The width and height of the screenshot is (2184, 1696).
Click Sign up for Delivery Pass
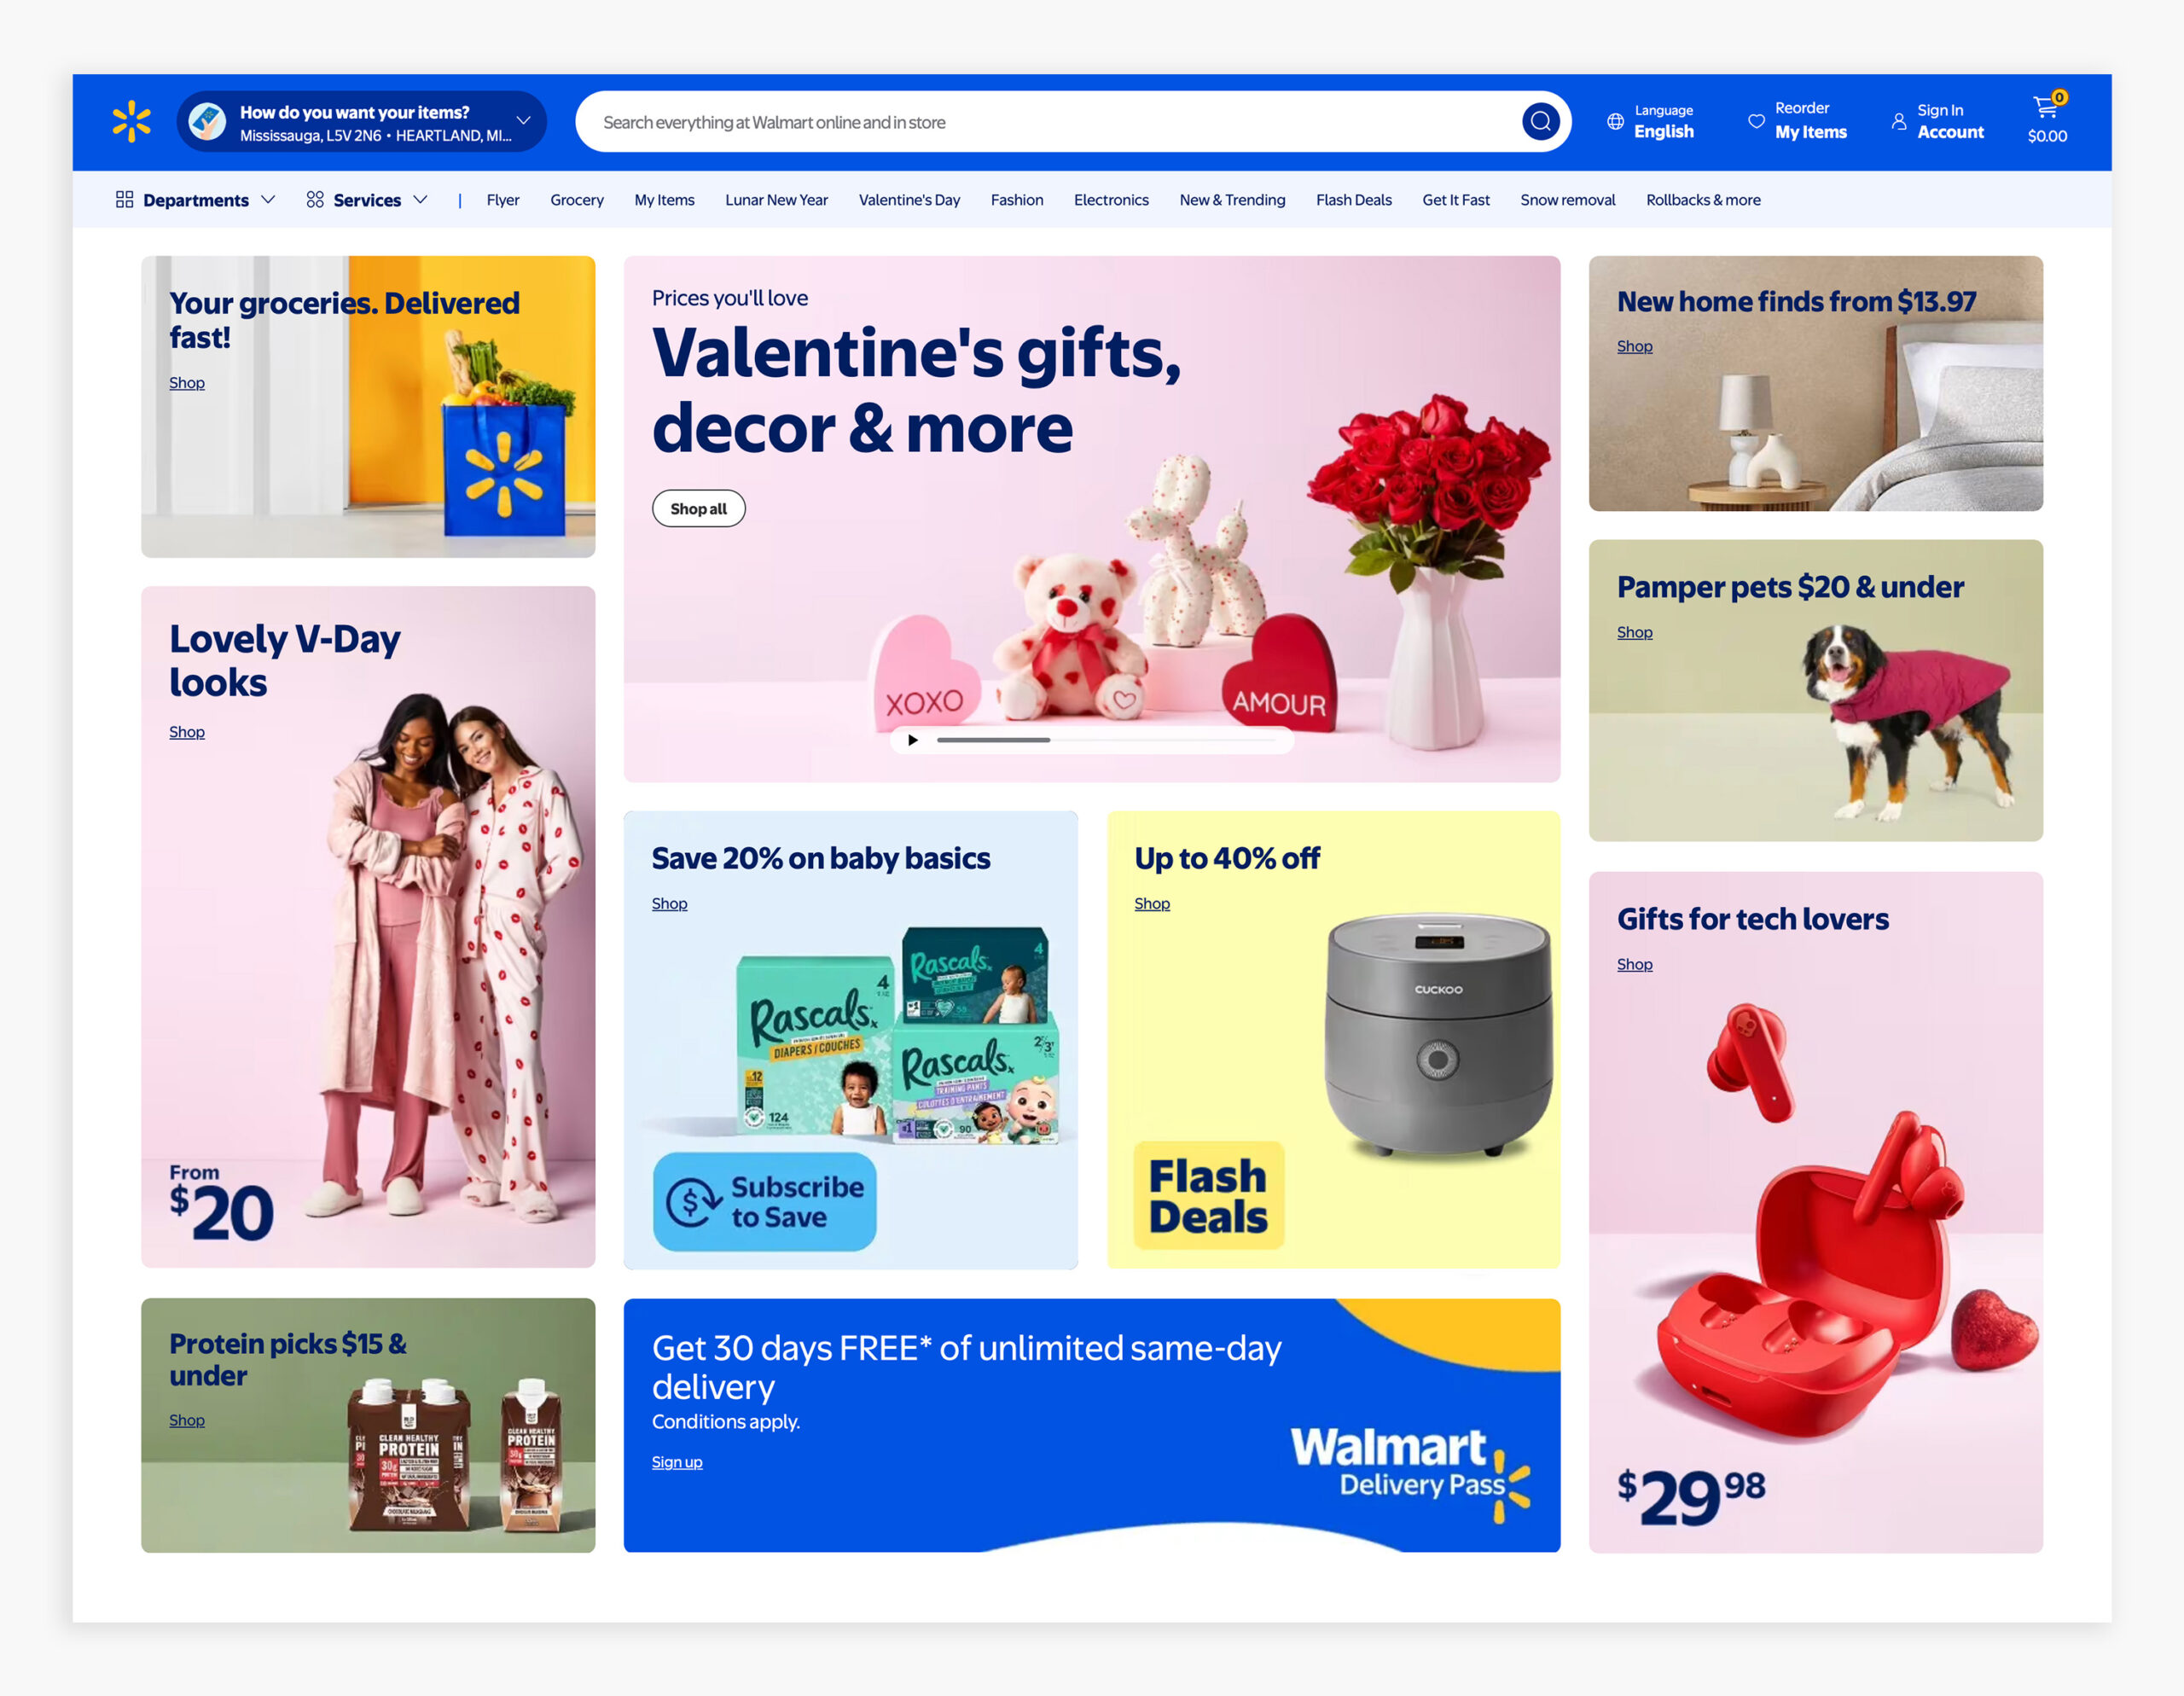(x=677, y=1462)
